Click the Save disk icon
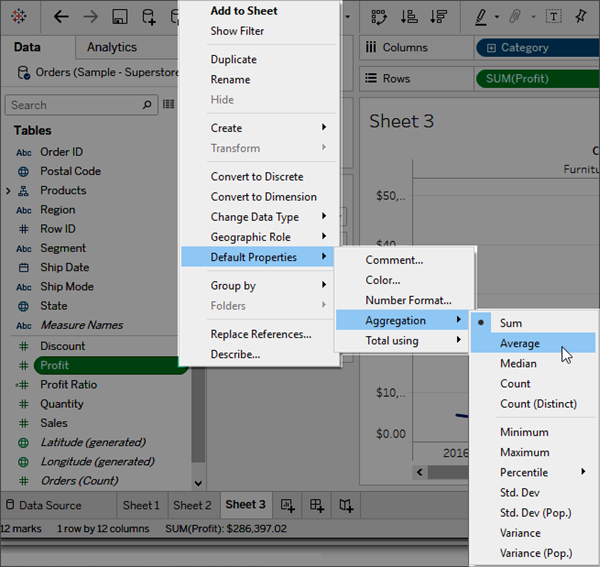The height and width of the screenshot is (567, 600). [x=119, y=17]
